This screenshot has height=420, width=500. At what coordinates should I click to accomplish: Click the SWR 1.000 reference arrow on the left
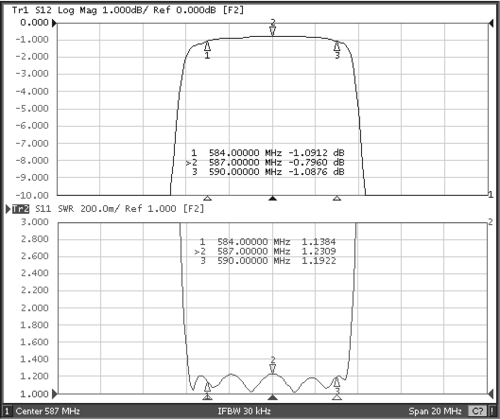55,394
